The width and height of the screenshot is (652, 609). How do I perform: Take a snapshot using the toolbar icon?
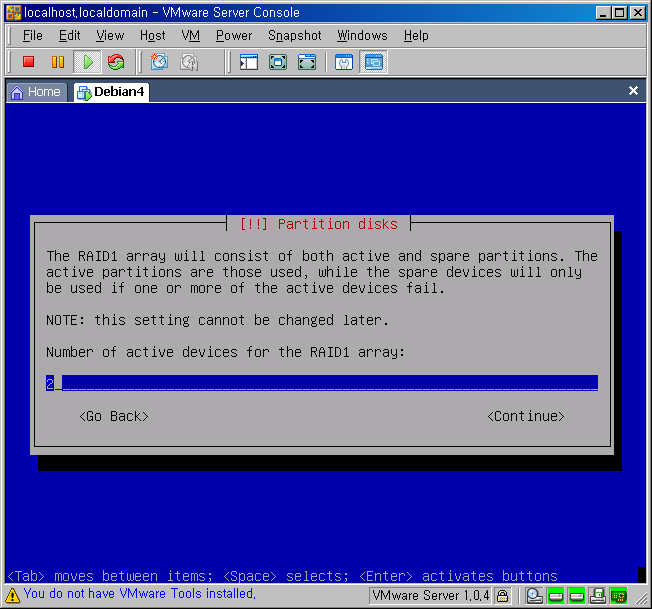tap(159, 62)
